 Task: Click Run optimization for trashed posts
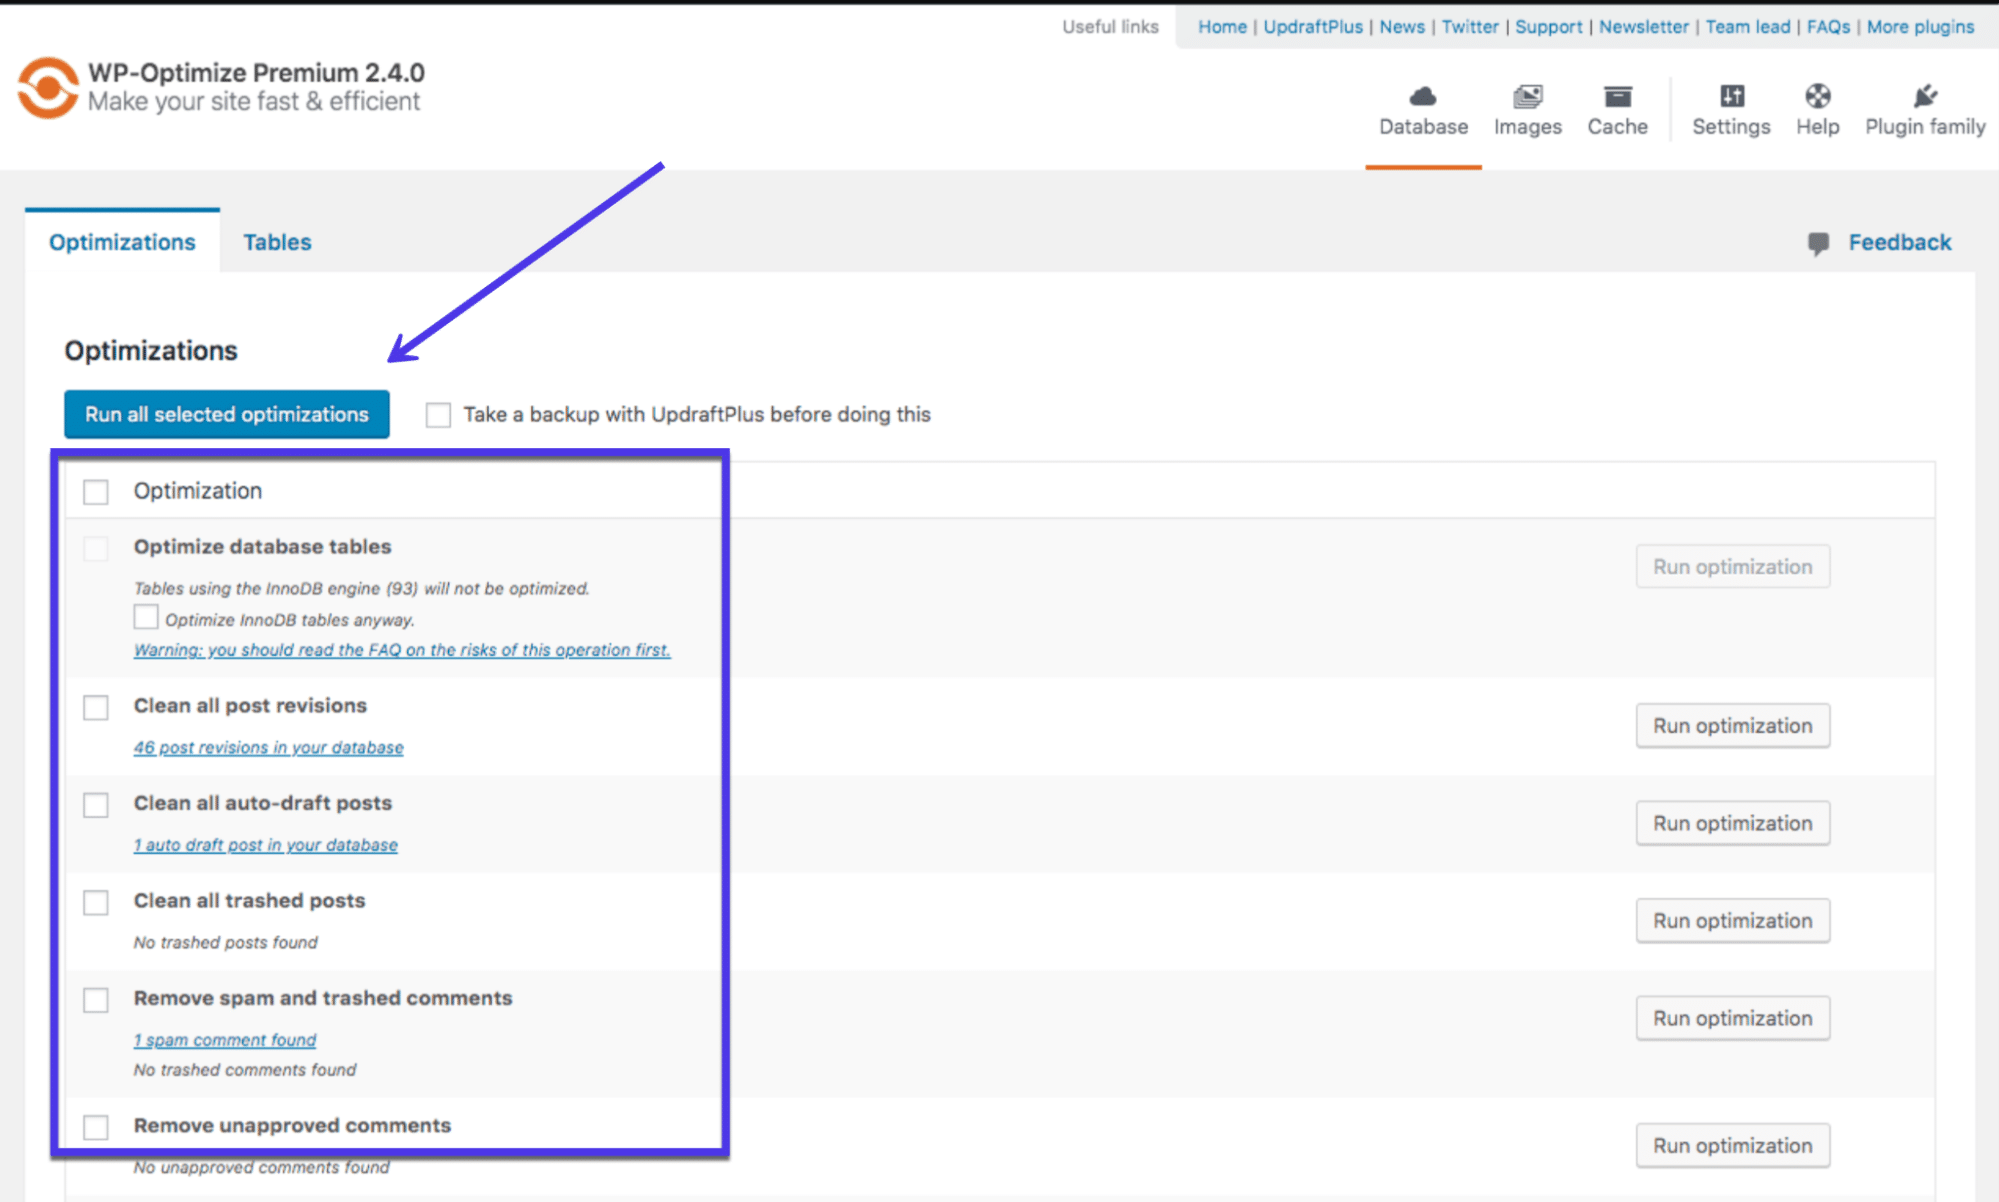[1732, 919]
